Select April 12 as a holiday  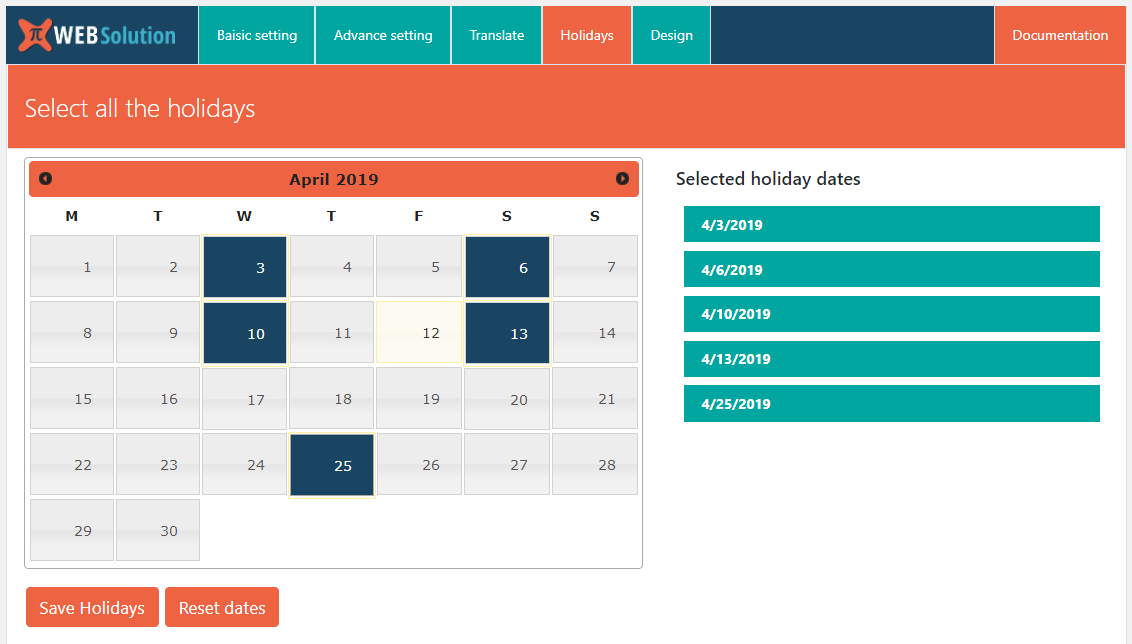point(419,332)
